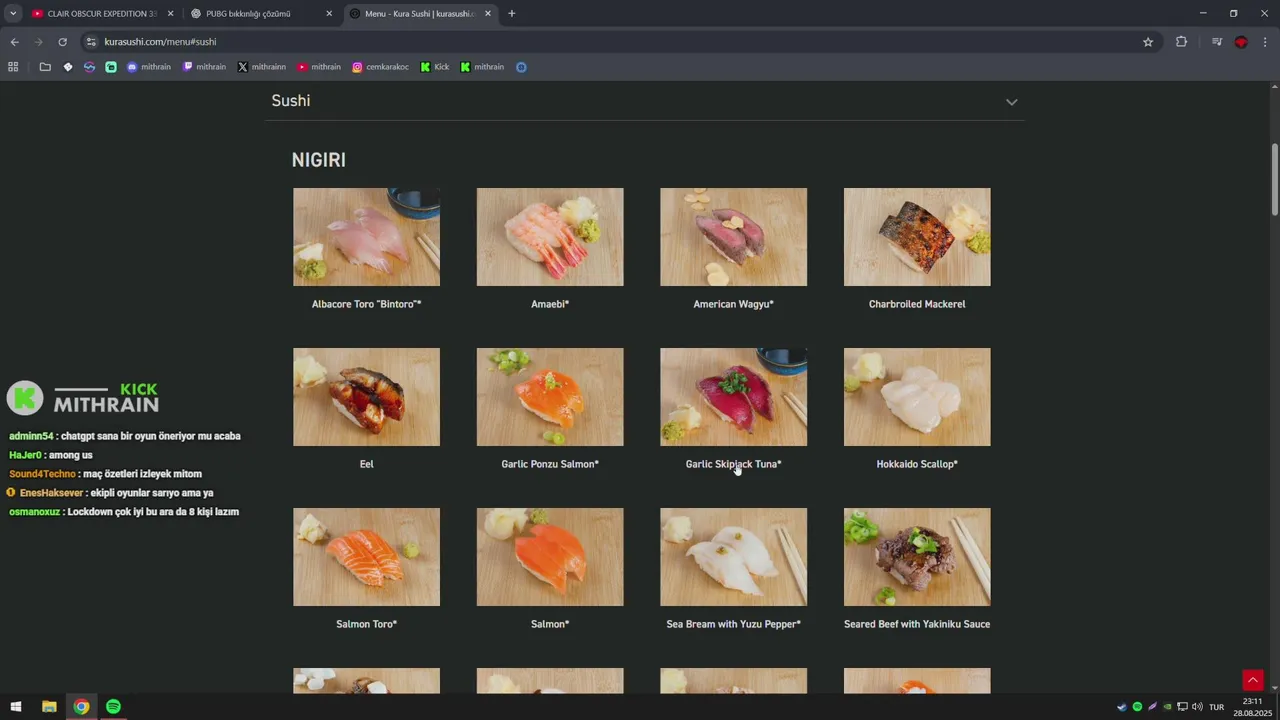
Task: Select the Sea Bream with Yuzu Pepper photo
Action: [733, 557]
